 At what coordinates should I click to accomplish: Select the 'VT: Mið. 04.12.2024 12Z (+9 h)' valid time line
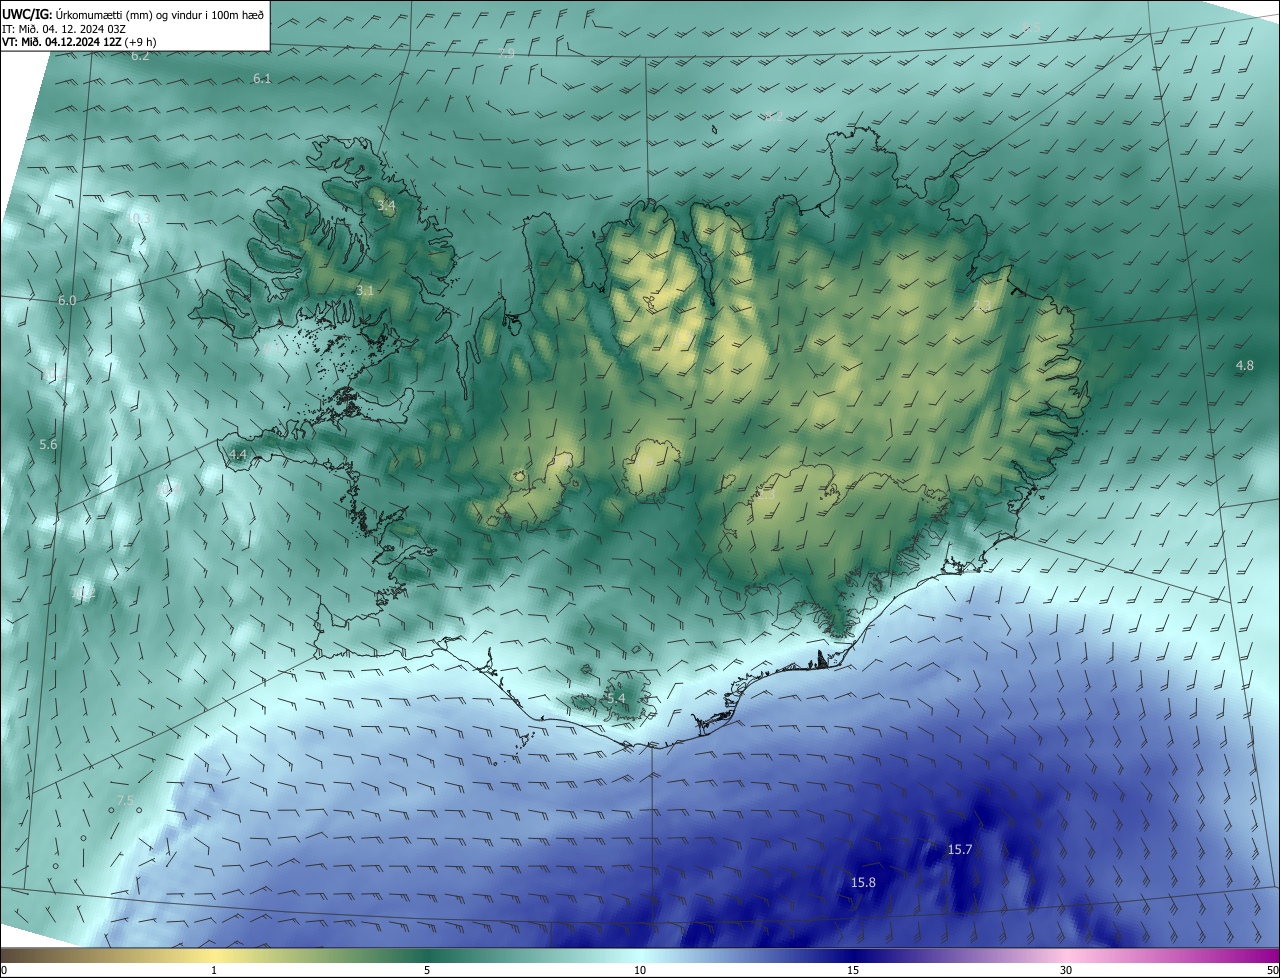click(x=79, y=42)
